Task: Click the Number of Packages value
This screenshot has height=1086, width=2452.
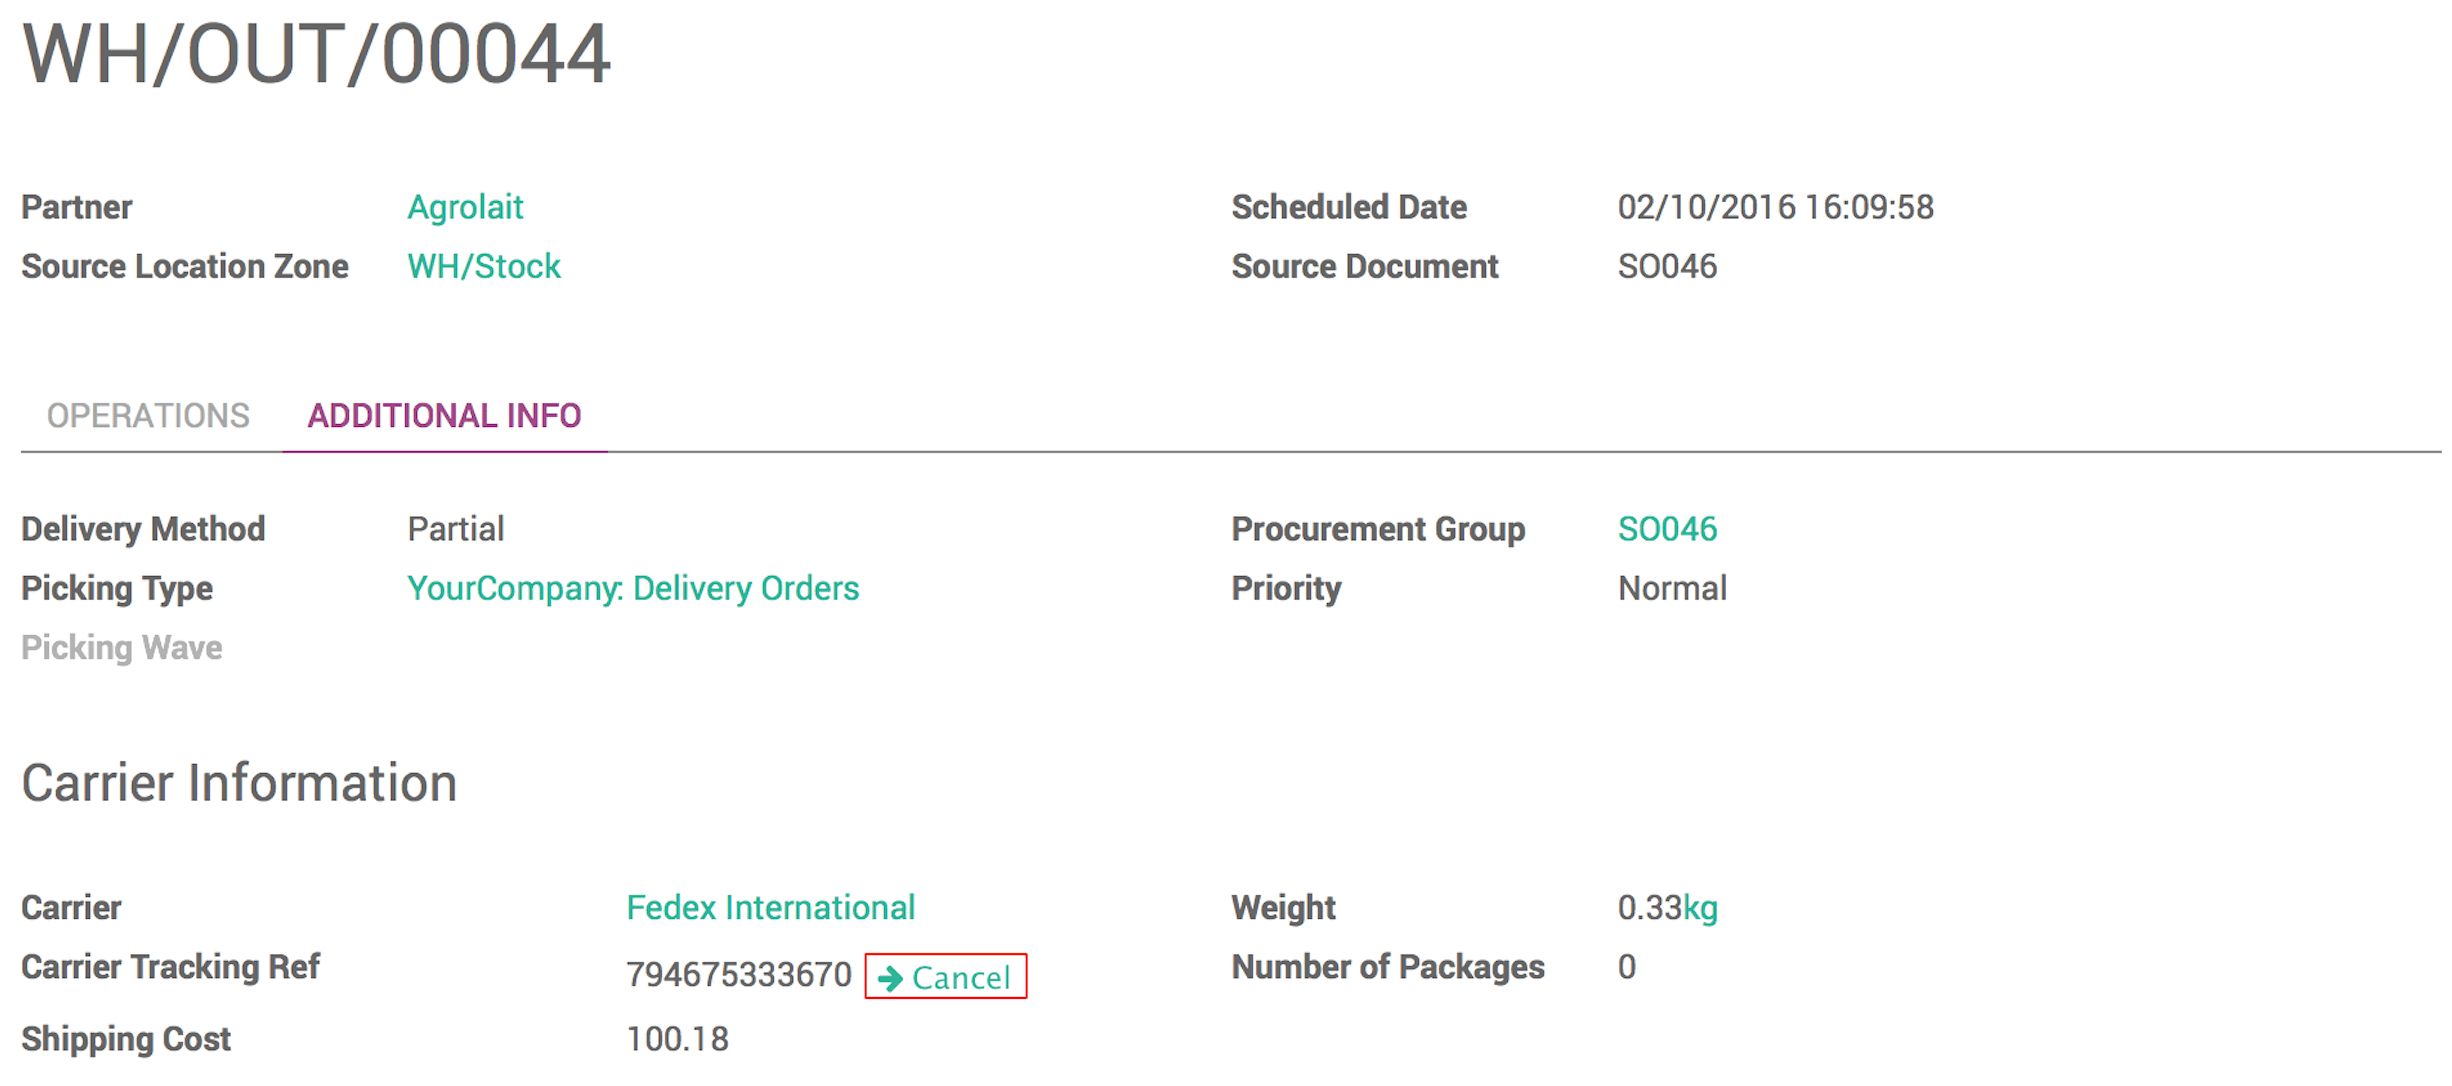Action: tap(1627, 966)
